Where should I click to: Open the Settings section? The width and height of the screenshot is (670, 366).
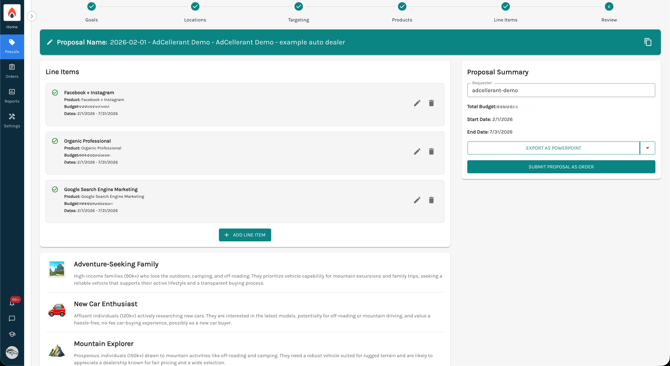(12, 120)
